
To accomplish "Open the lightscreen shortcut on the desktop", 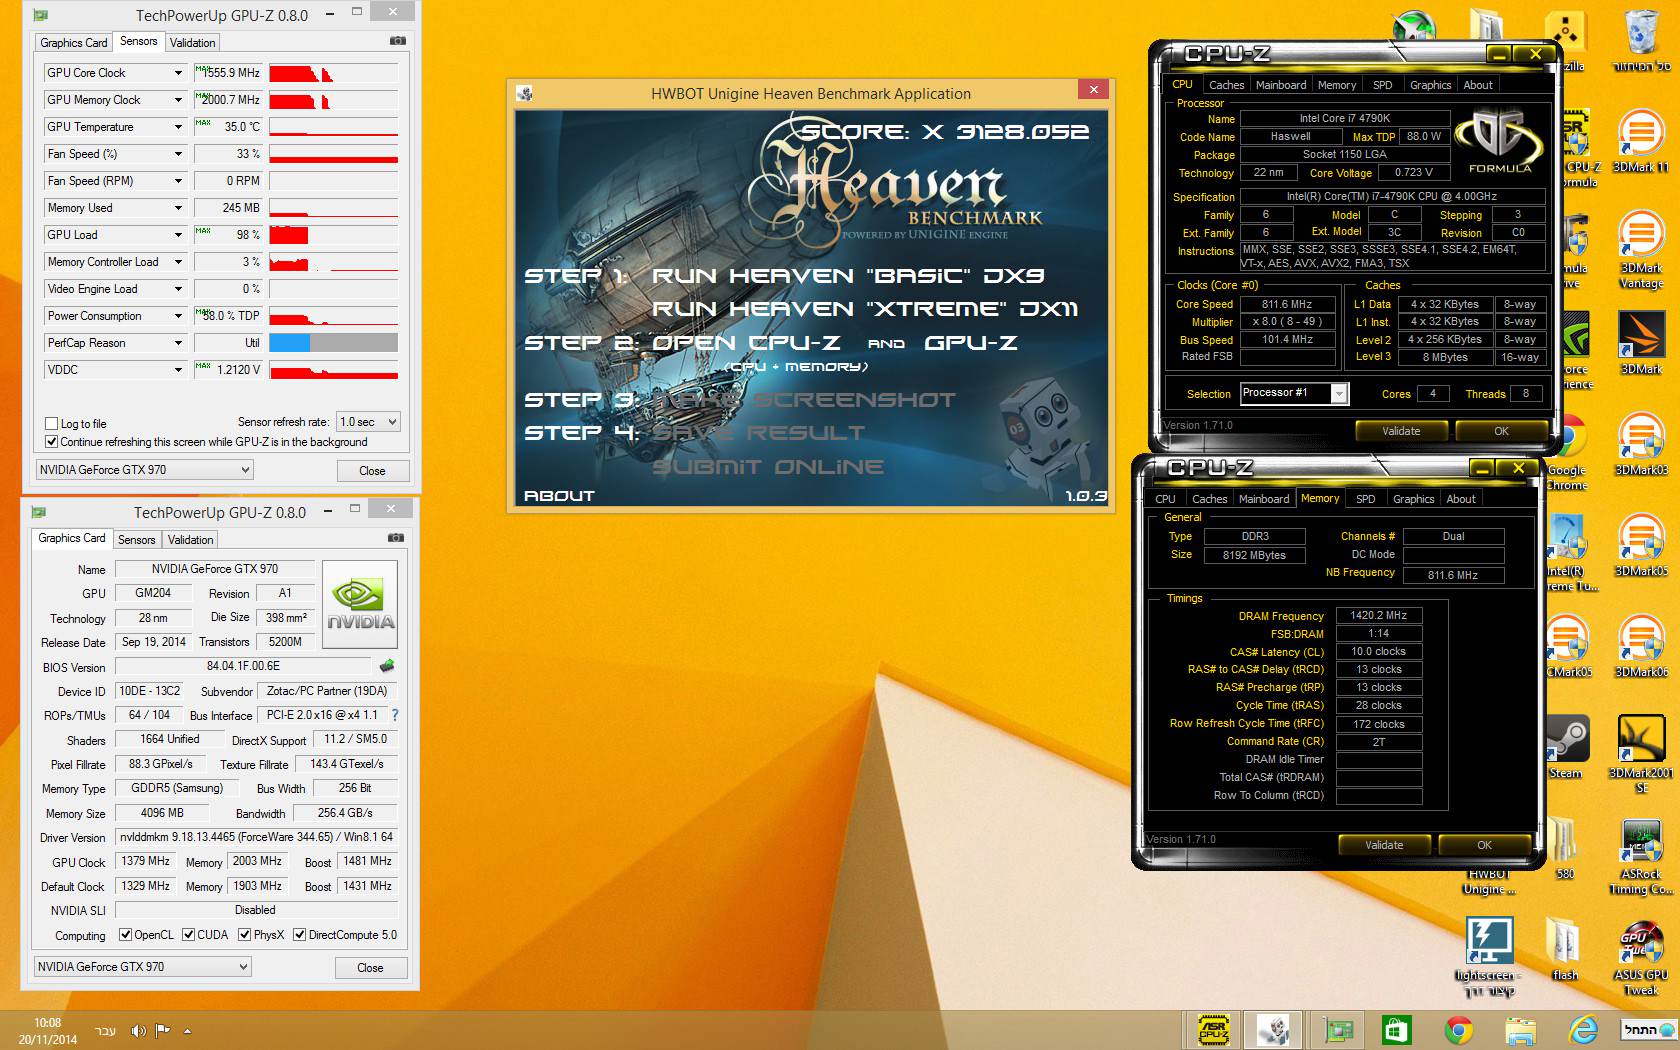I will [x=1487, y=958].
